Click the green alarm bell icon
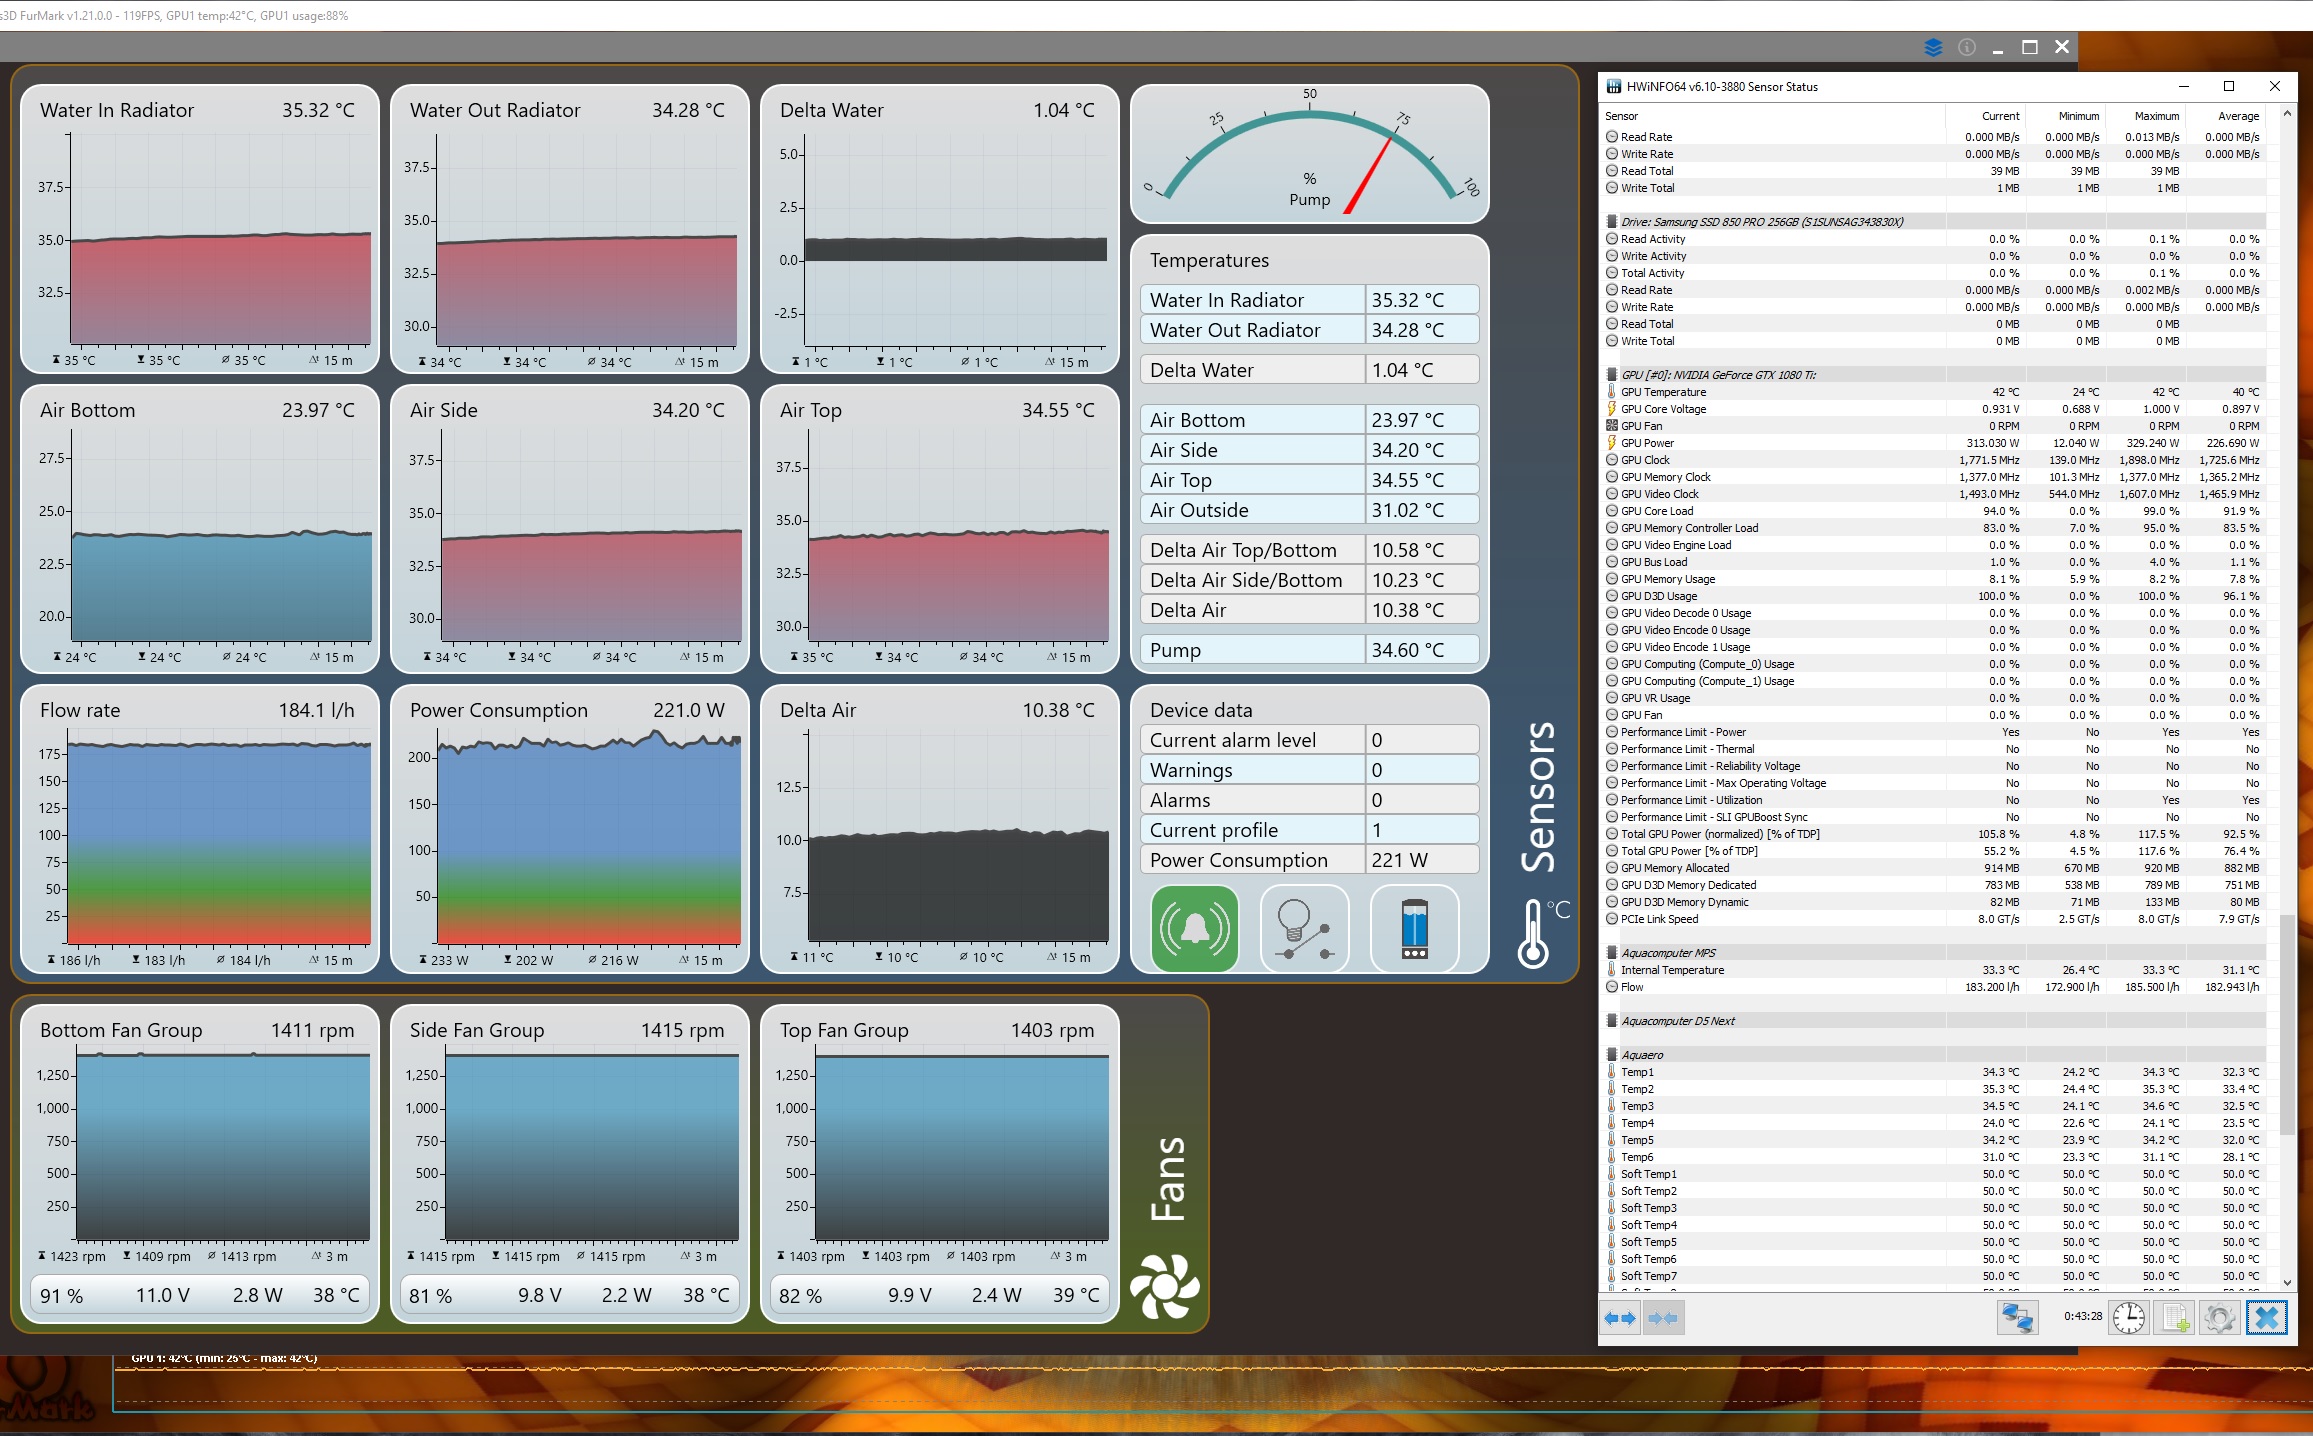The height and width of the screenshot is (1436, 2313). [x=1194, y=928]
